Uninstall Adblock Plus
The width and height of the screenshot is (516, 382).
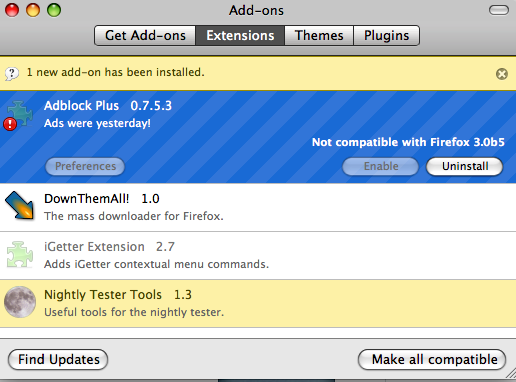point(465,166)
